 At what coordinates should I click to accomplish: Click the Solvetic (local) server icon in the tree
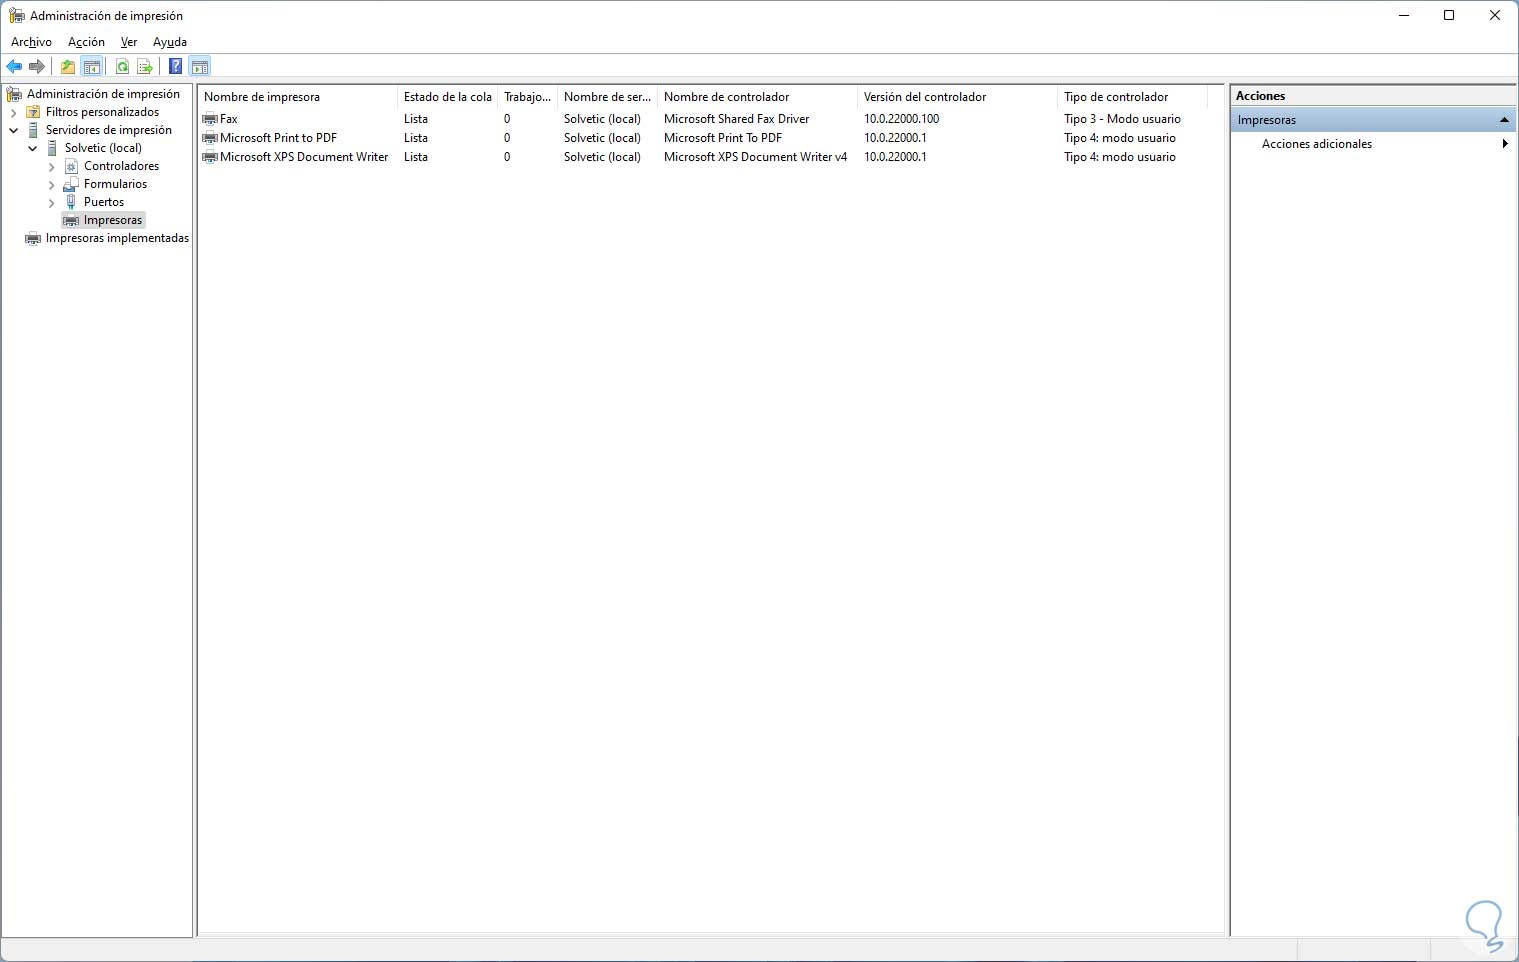tap(52, 148)
